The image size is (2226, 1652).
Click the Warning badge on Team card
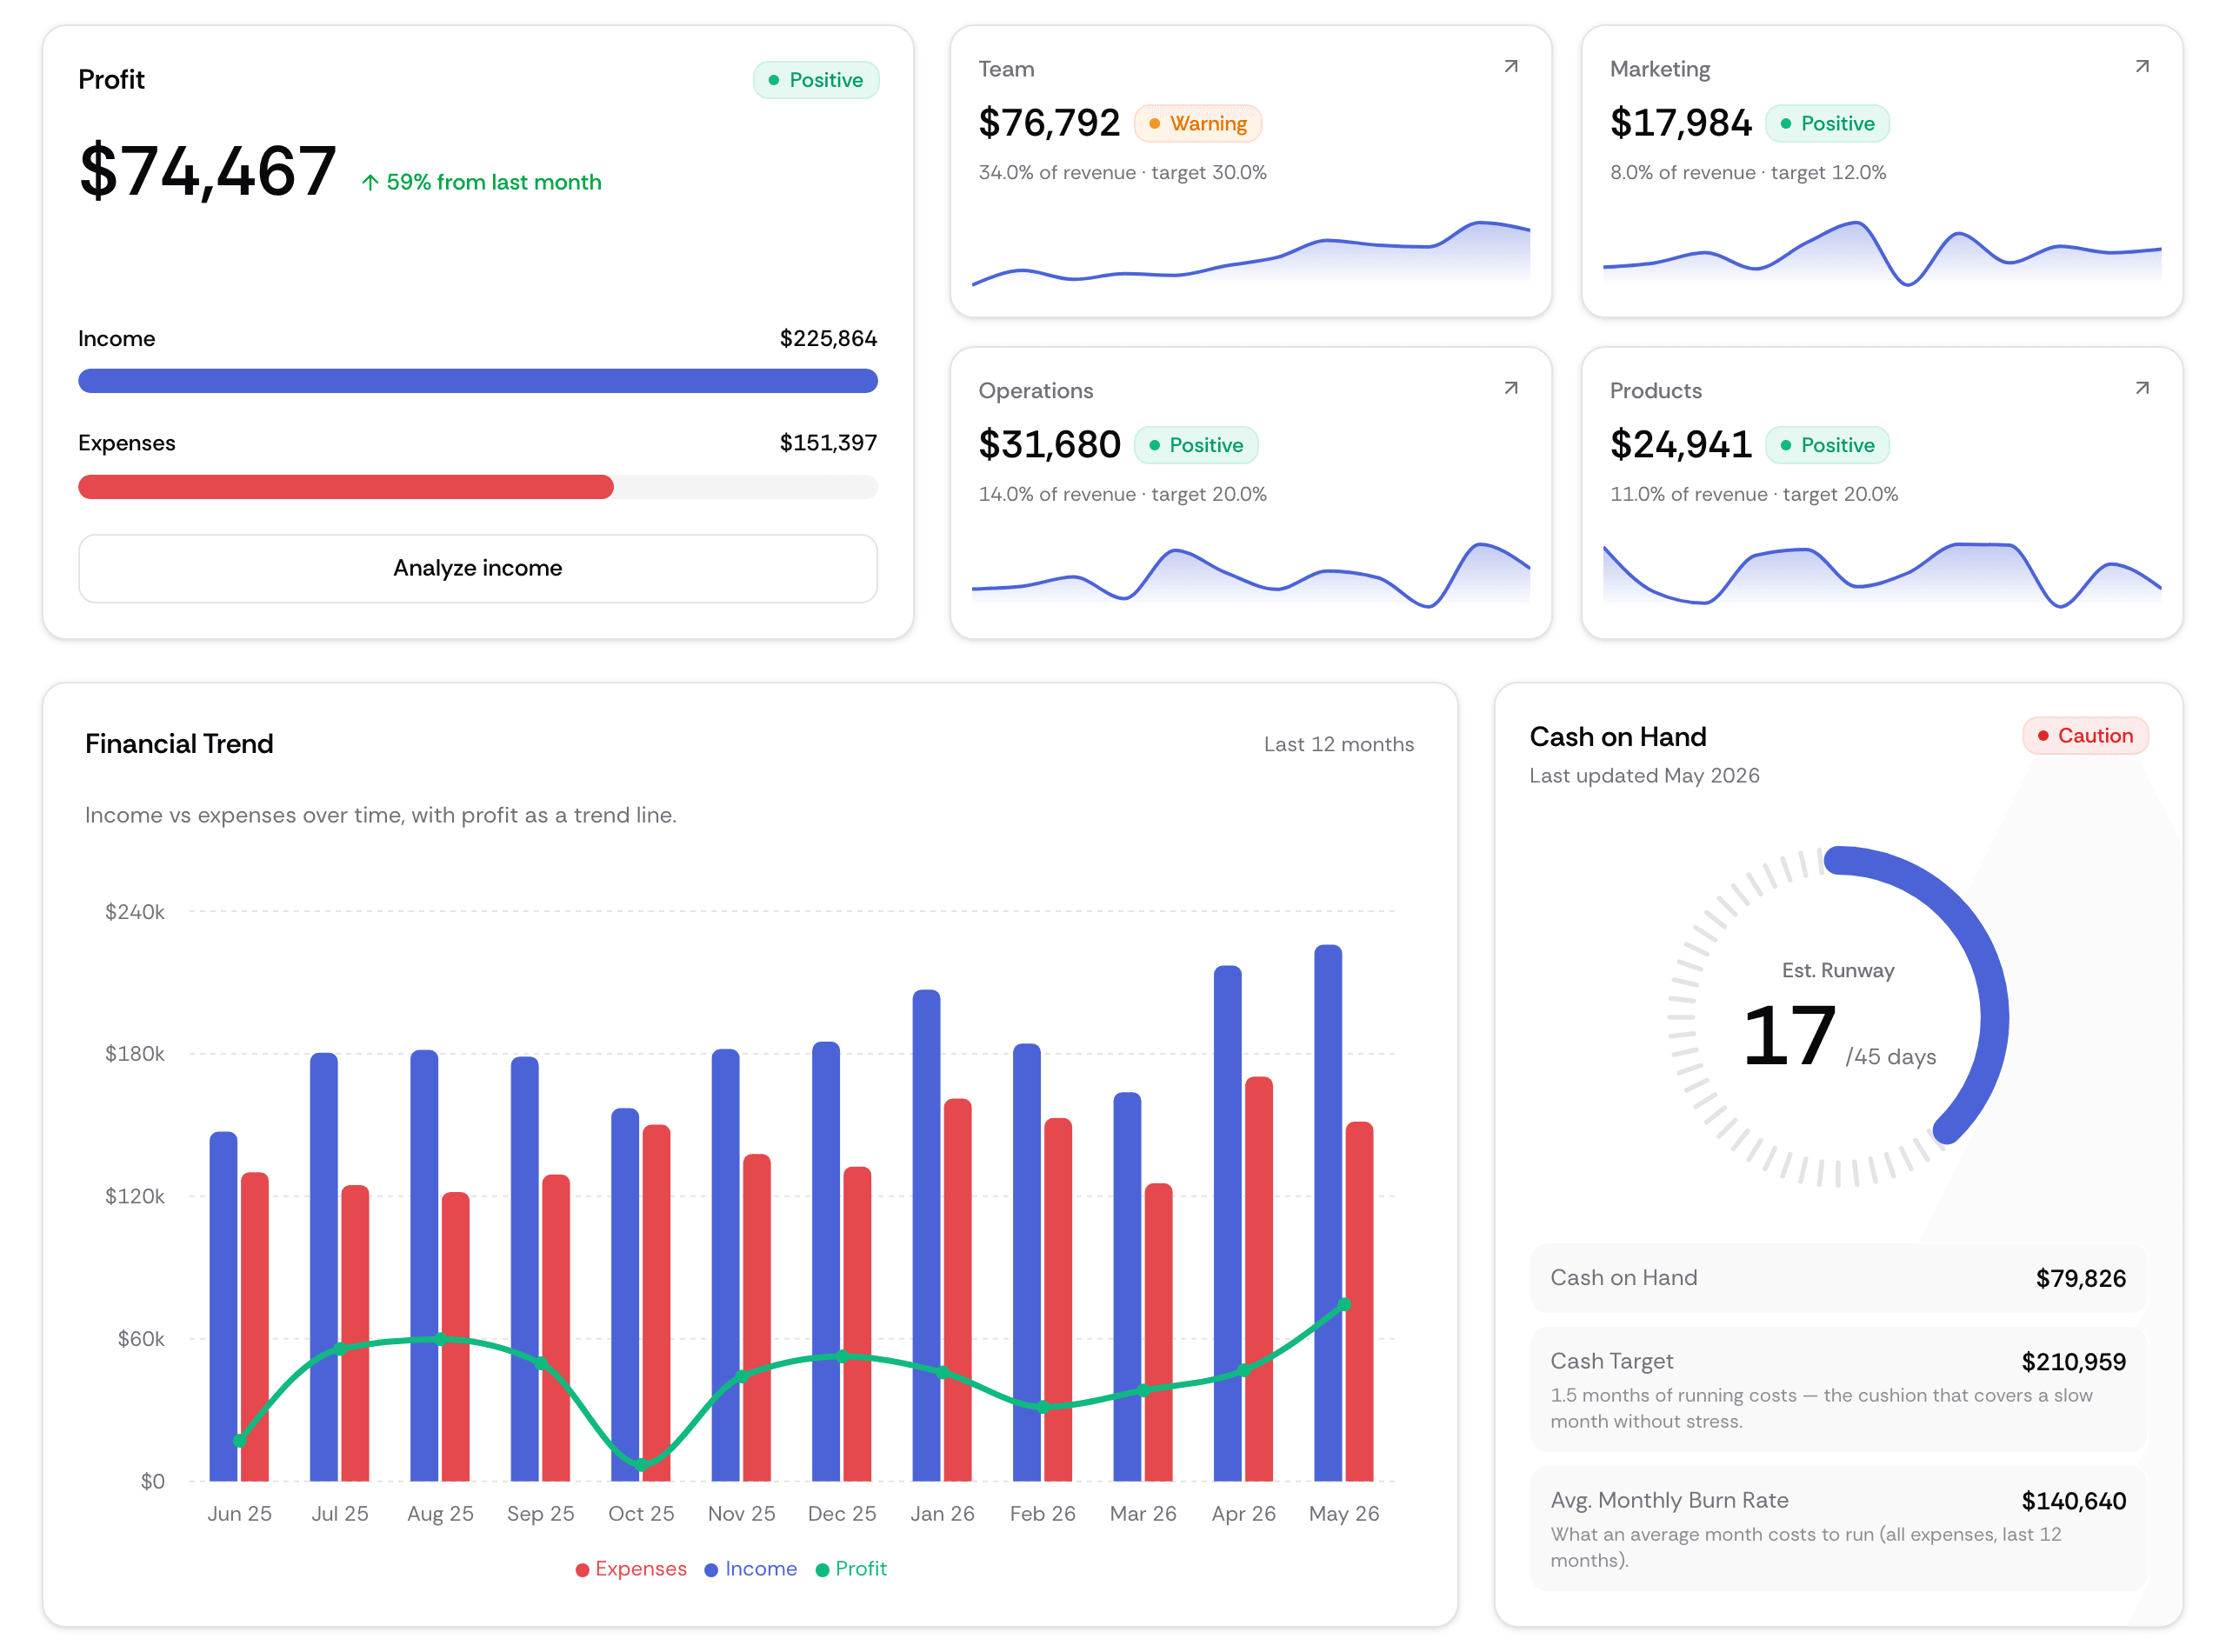click(x=1198, y=124)
